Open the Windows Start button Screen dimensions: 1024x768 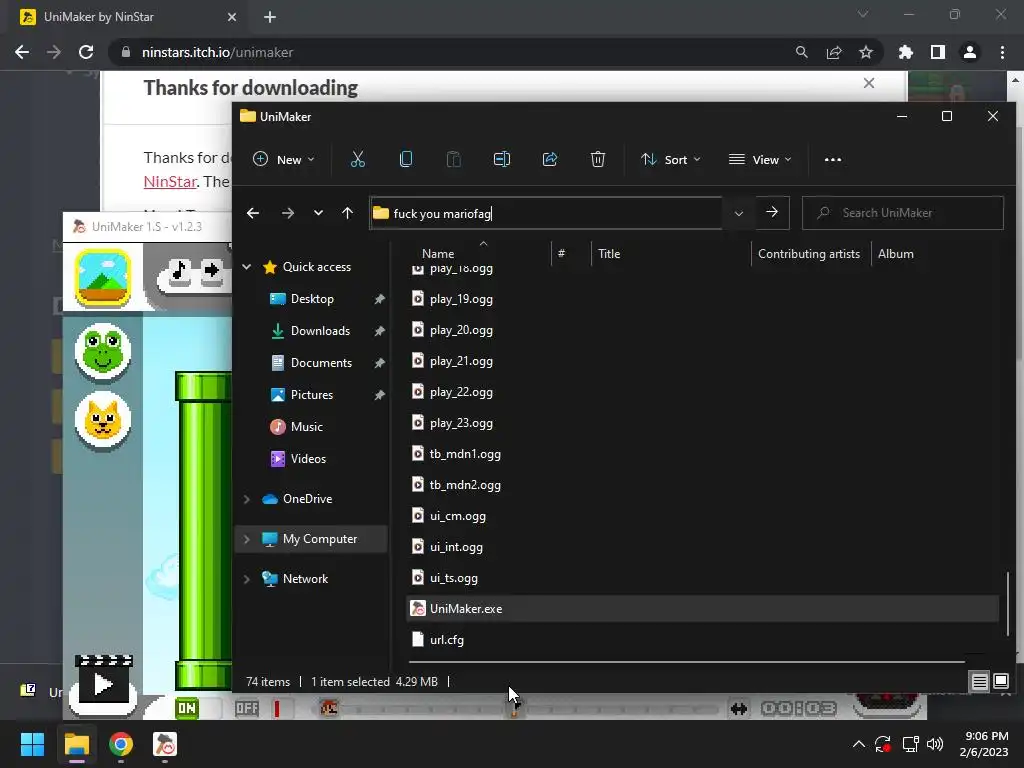(x=32, y=744)
